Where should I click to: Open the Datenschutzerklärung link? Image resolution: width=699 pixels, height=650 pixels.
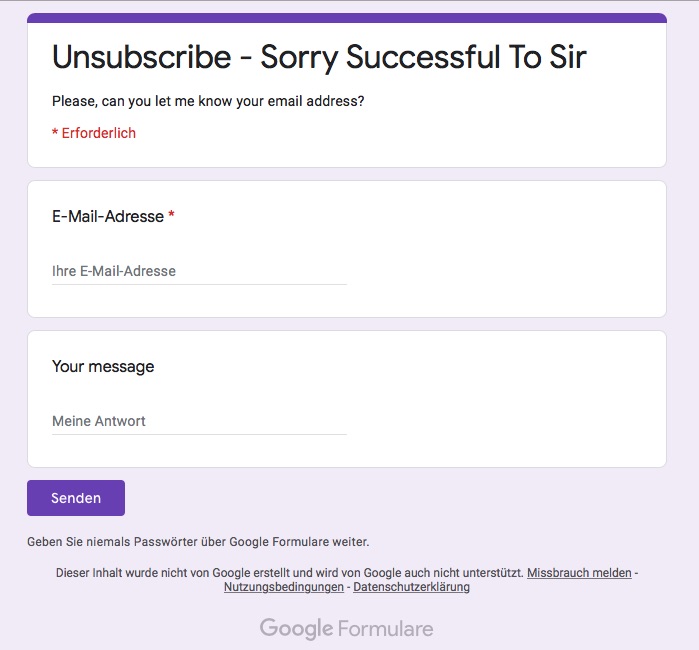point(411,587)
